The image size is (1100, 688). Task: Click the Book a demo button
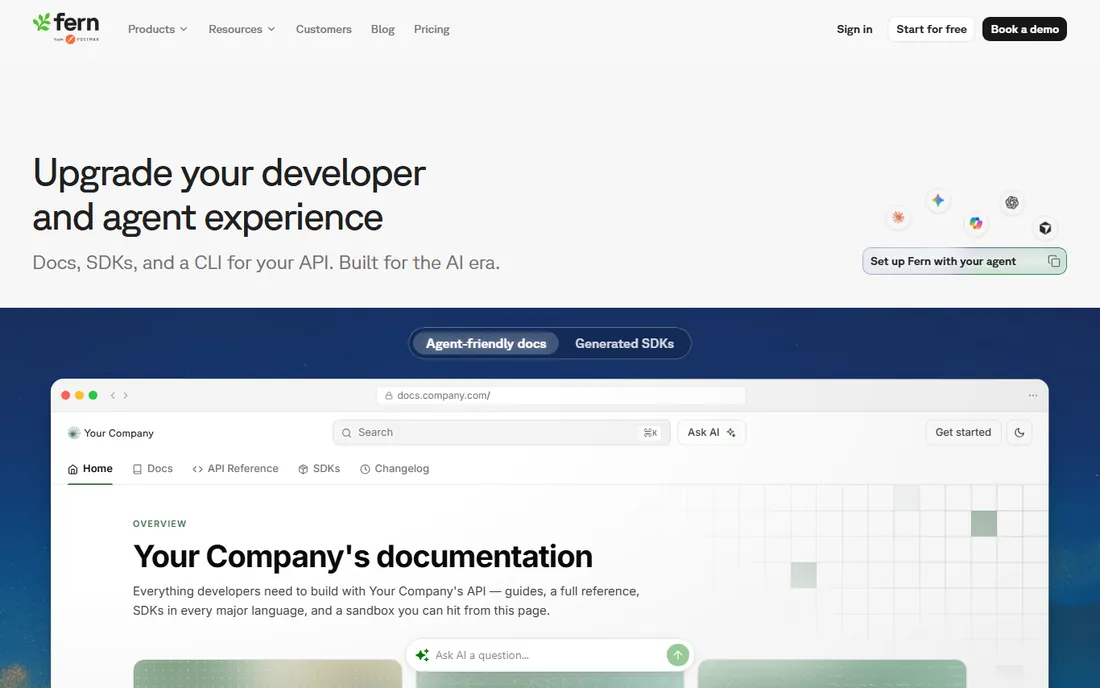point(1024,29)
